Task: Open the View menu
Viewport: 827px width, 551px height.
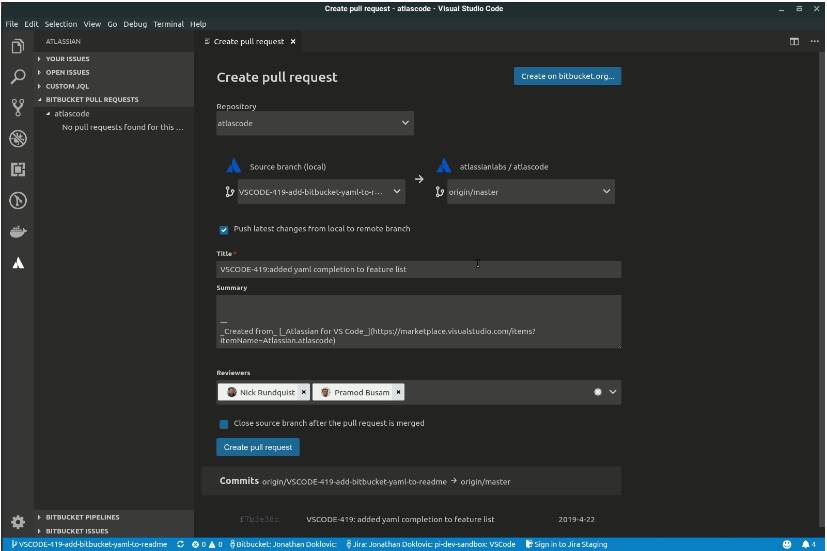Action: point(92,24)
